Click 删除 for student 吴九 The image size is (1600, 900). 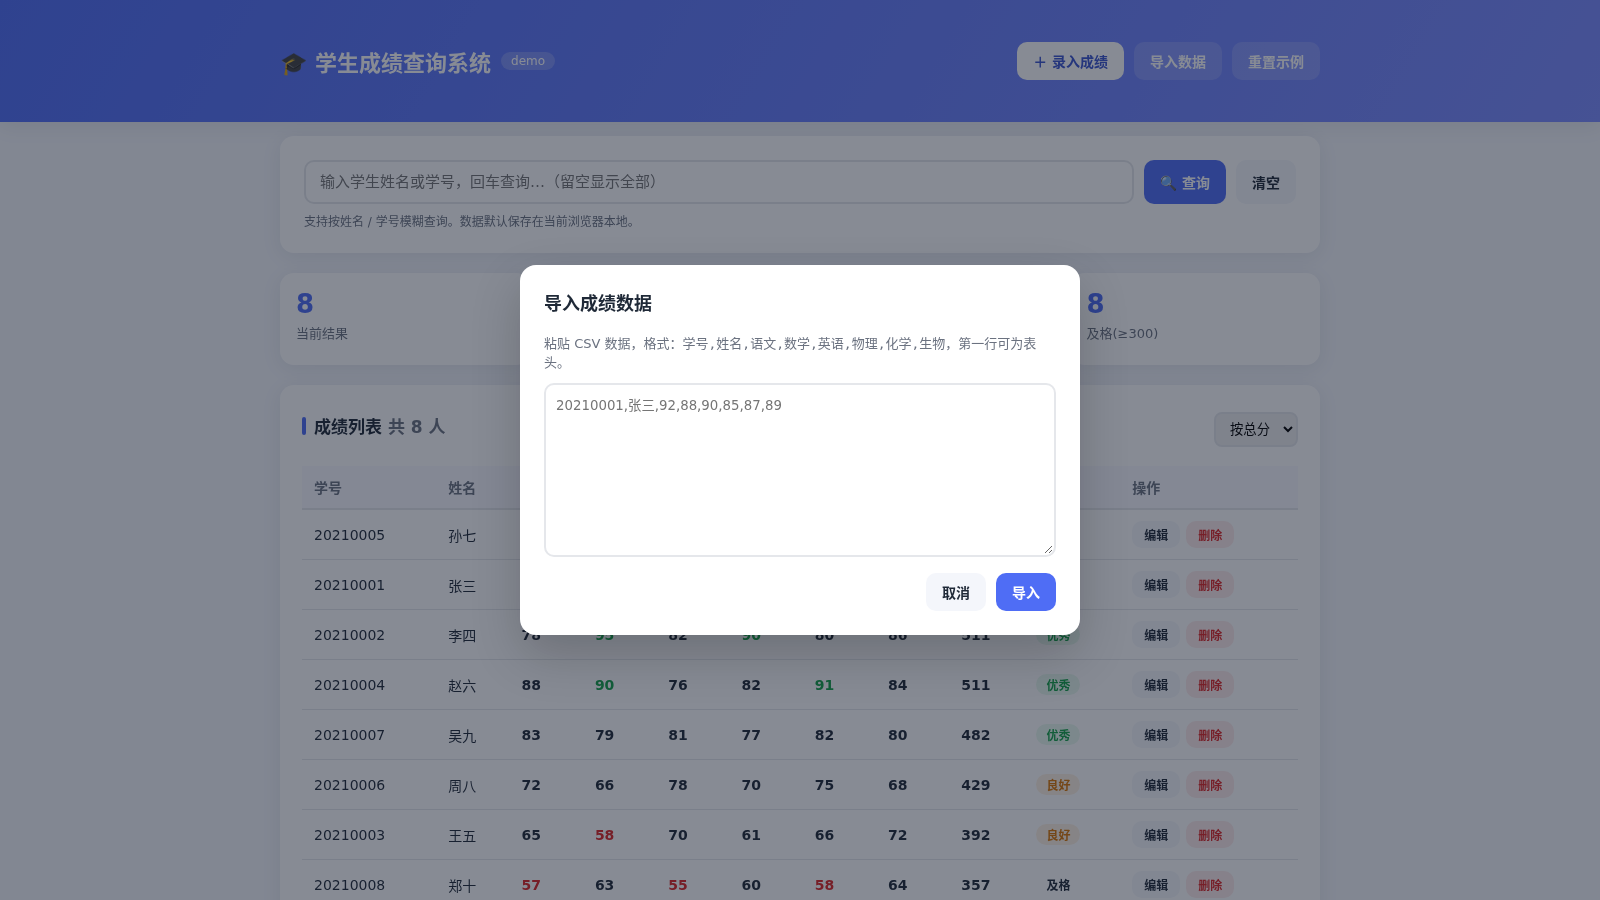pyautogui.click(x=1210, y=735)
